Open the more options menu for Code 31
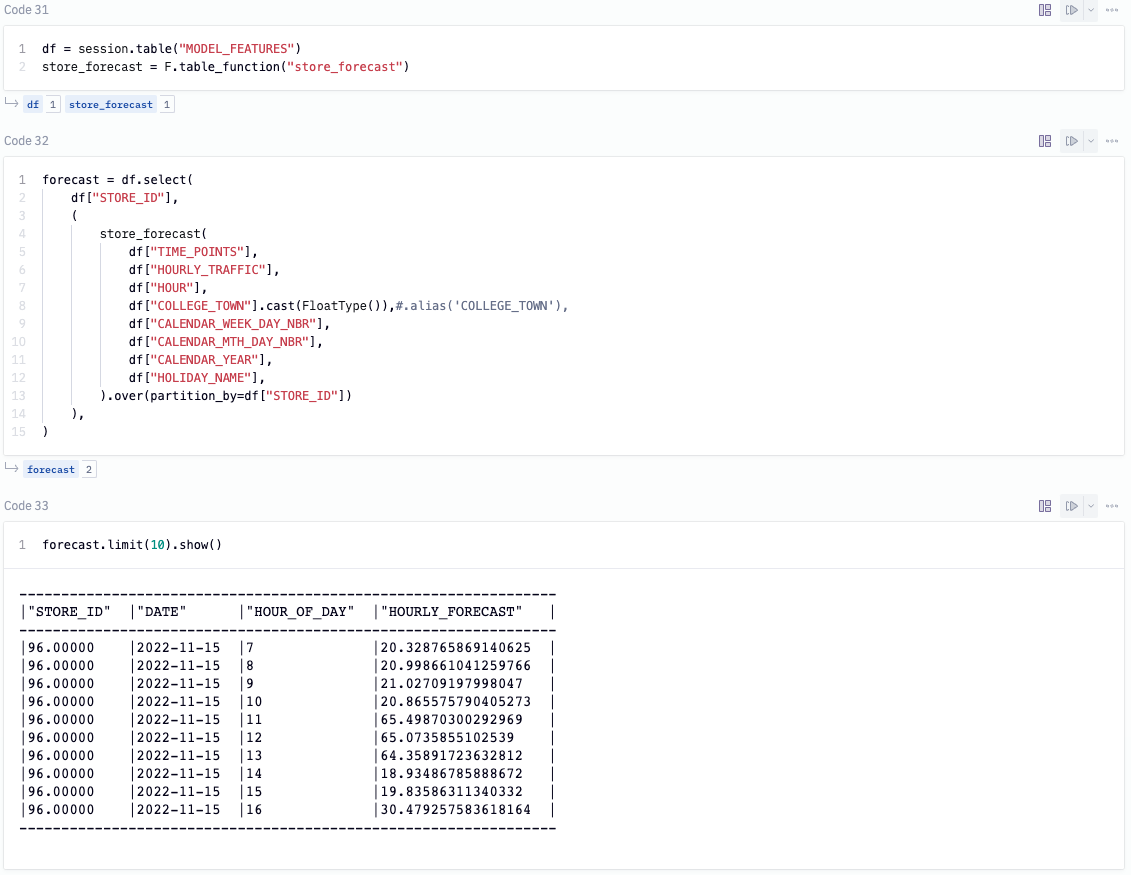Viewport: 1131px width, 875px height. coord(1111,10)
